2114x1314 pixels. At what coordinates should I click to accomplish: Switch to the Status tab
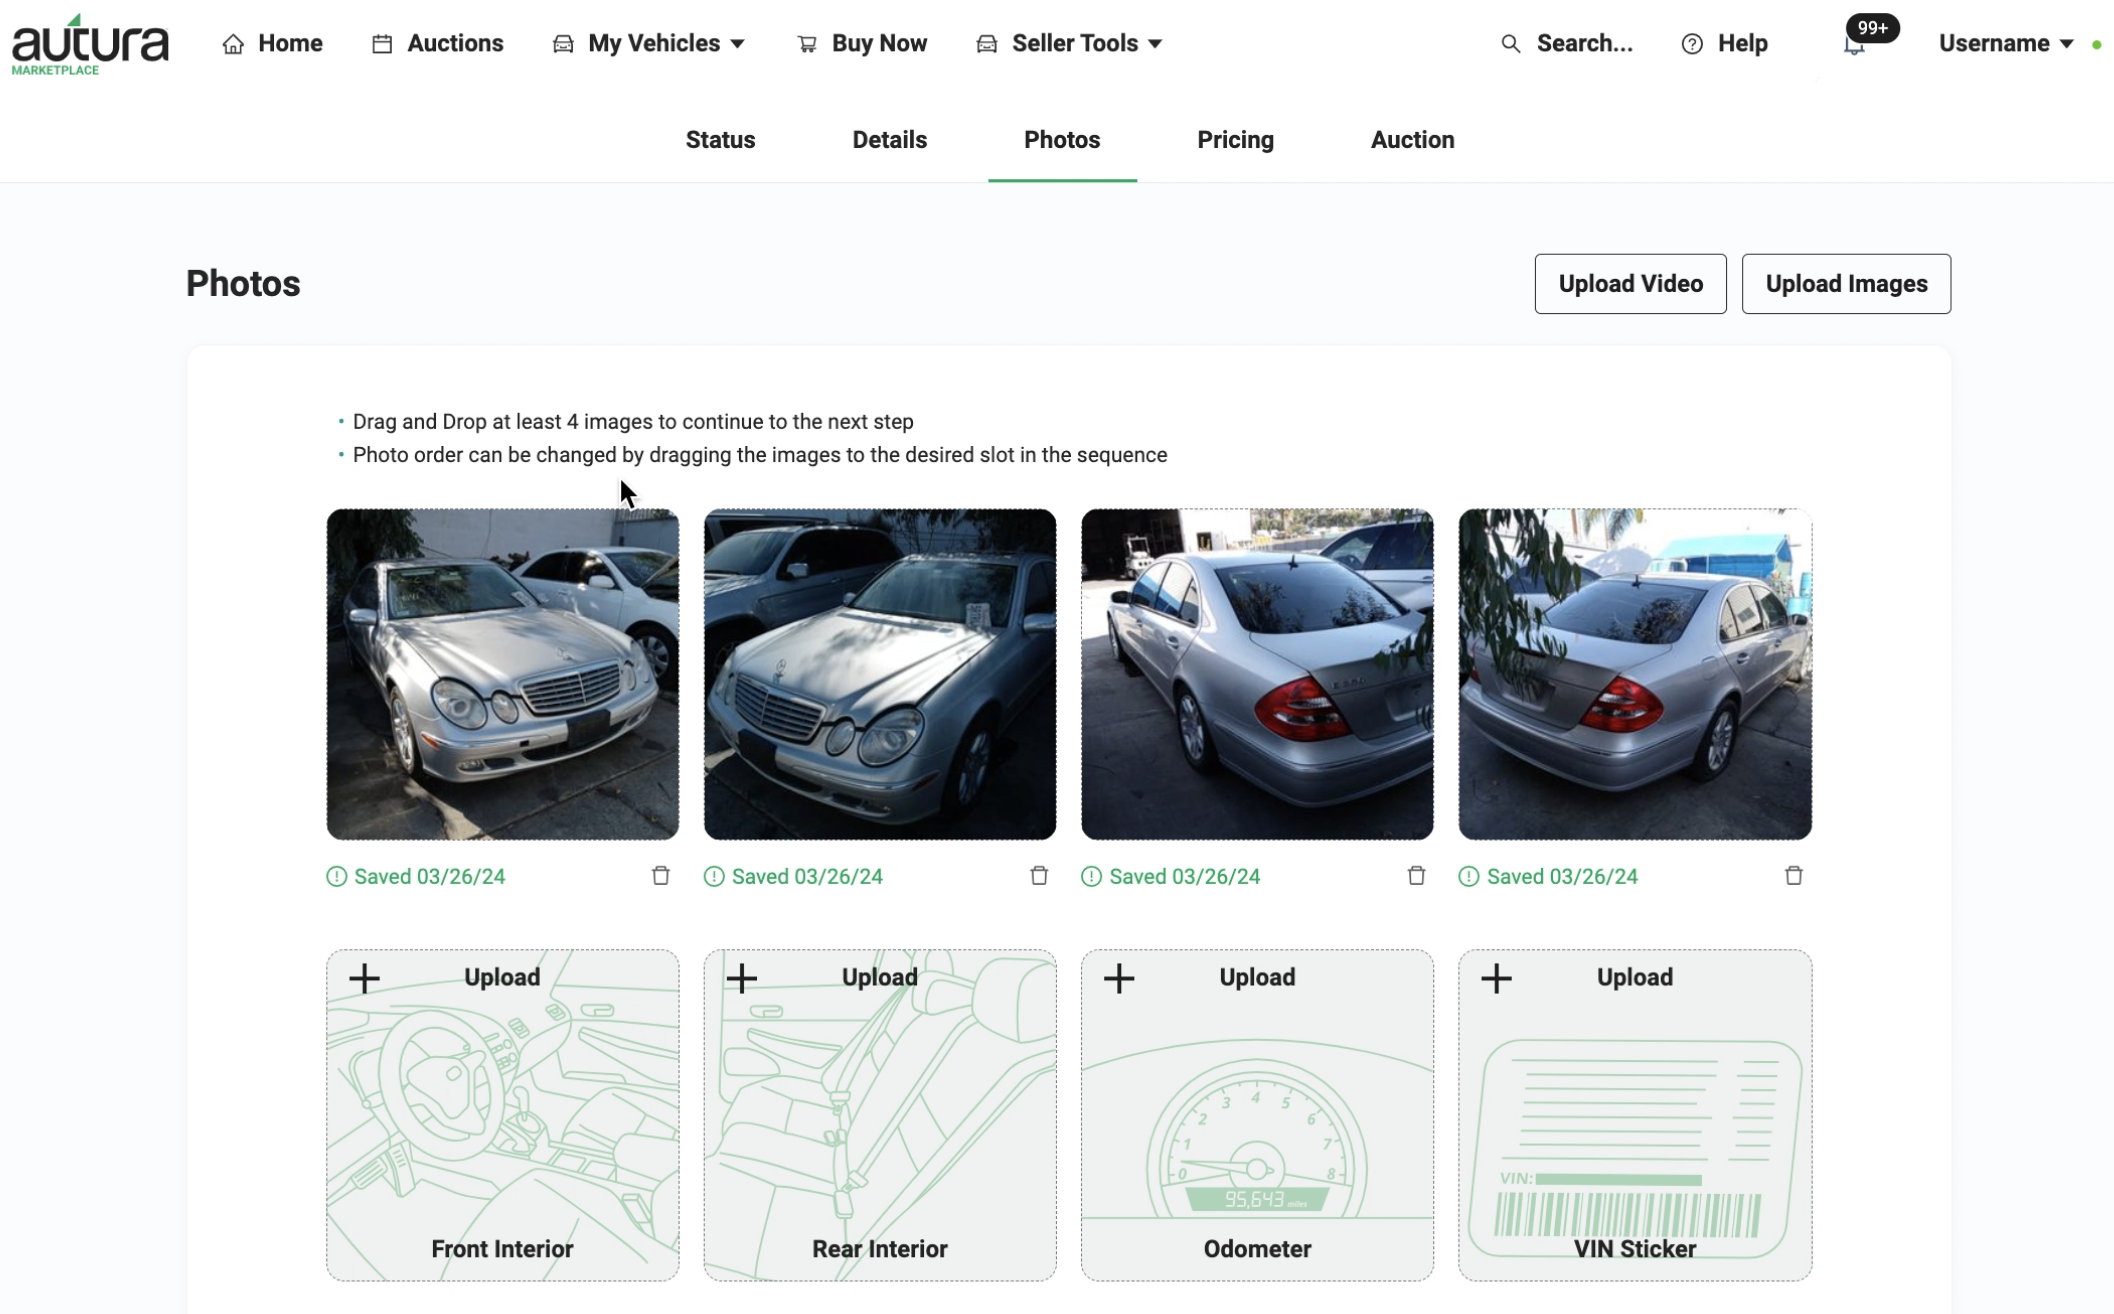pyautogui.click(x=720, y=140)
